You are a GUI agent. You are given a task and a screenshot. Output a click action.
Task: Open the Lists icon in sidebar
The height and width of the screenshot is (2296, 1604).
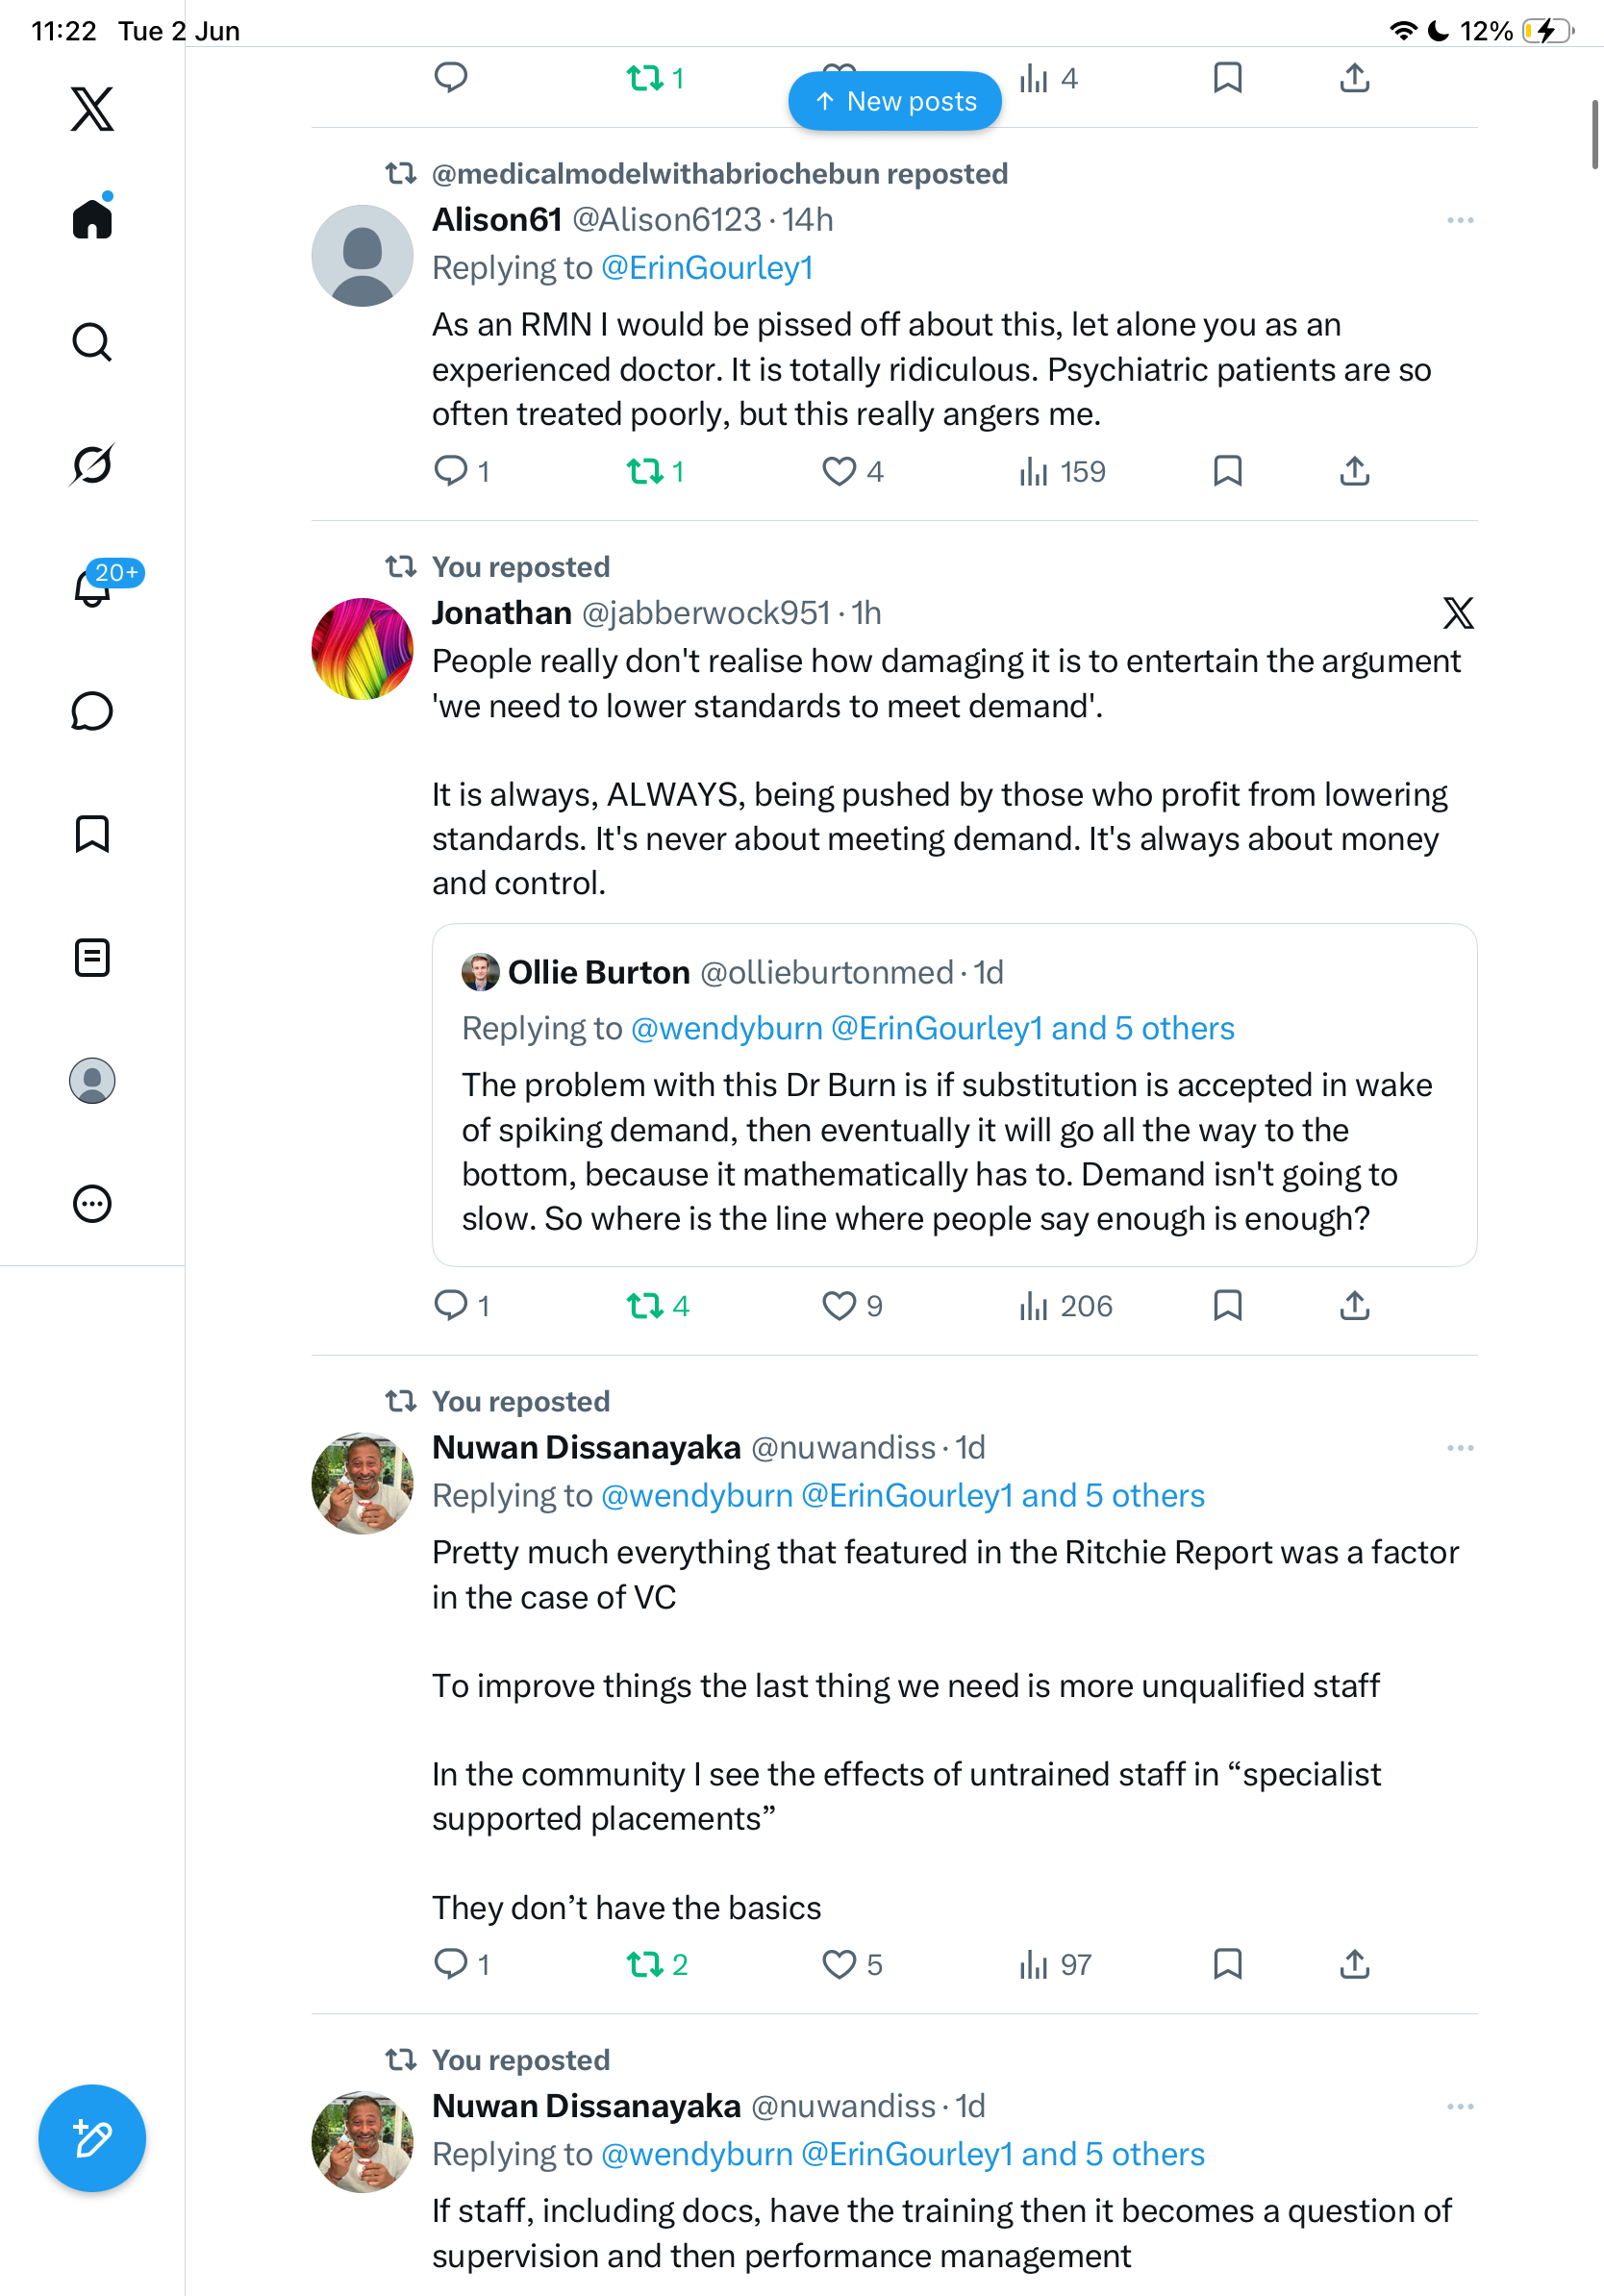click(92, 957)
